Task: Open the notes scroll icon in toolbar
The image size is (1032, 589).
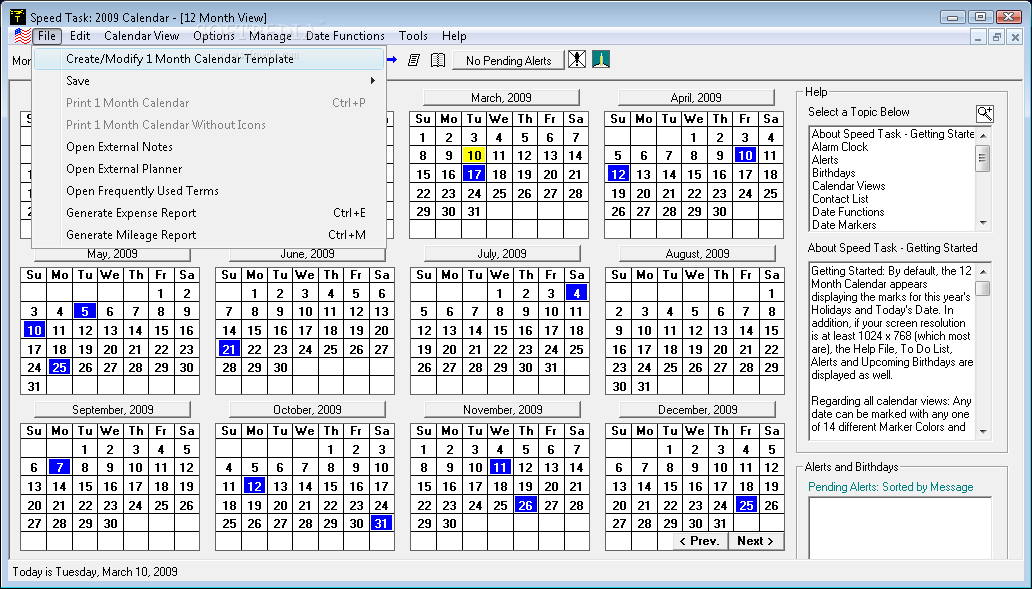Action: (x=413, y=60)
